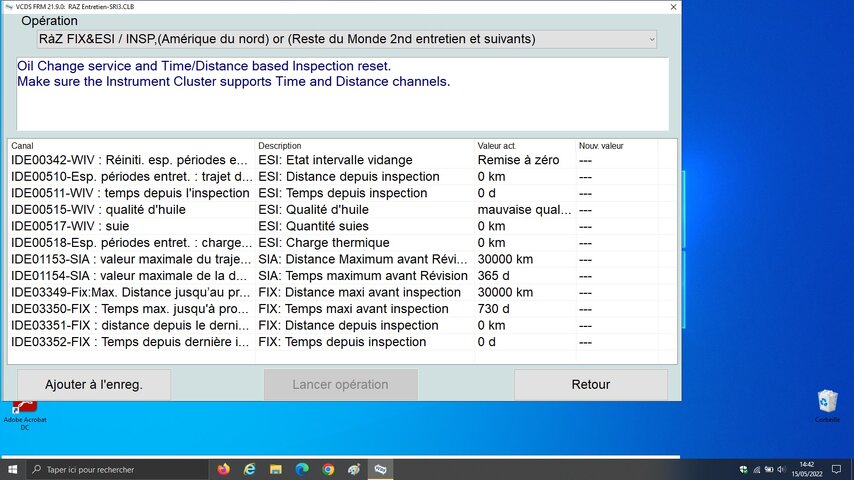Screen dimensions: 854x480
Task: Open the Paint app taskbar icon
Action: (x=354, y=469)
